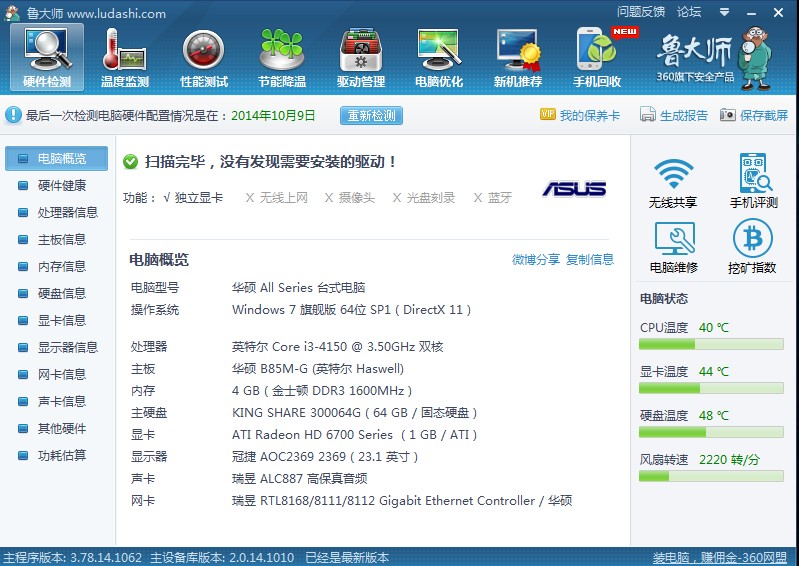Open 新机推荐 new PC recommendations
Screen dimensions: 799x566
[518, 57]
